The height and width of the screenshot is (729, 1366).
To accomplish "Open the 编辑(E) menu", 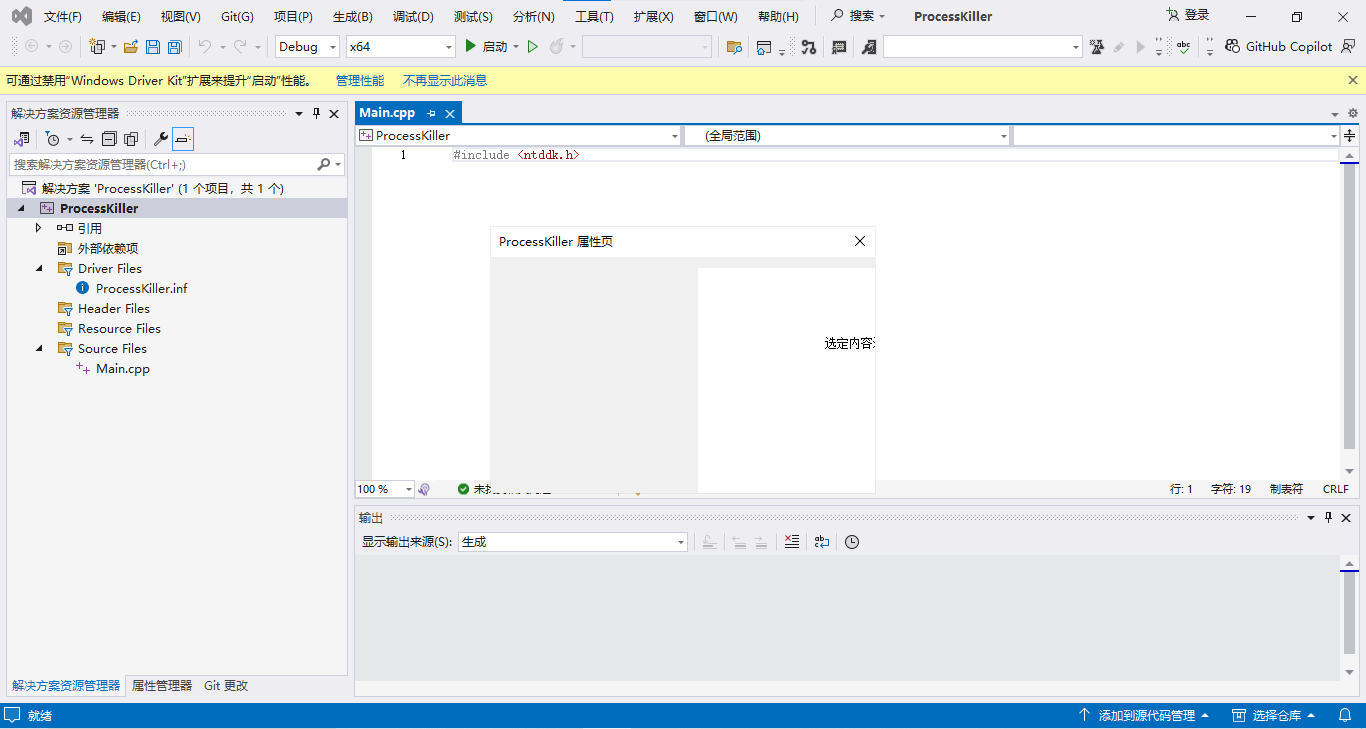I will coord(121,16).
